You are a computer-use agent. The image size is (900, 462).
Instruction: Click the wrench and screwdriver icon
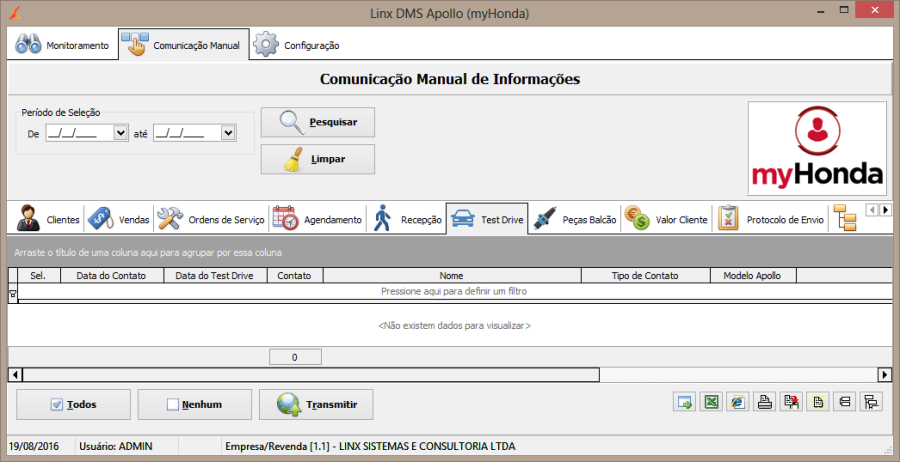coord(170,218)
